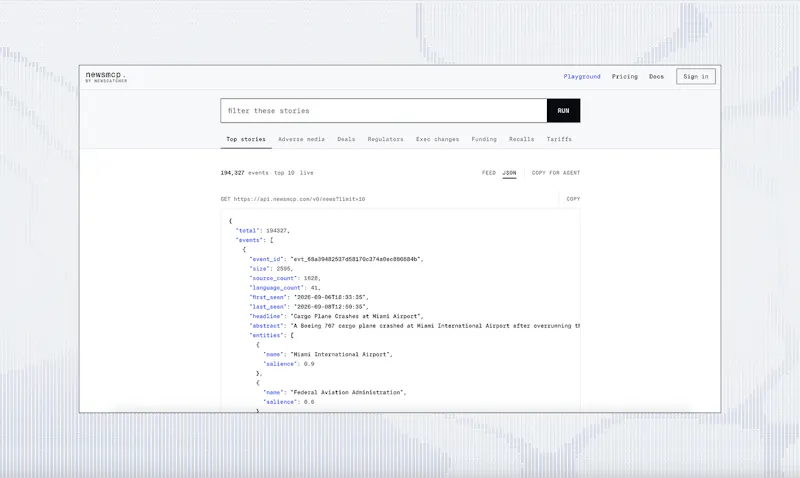Switch to the Adverse media tab
Image resolution: width=800 pixels, height=478 pixels.
[301, 139]
